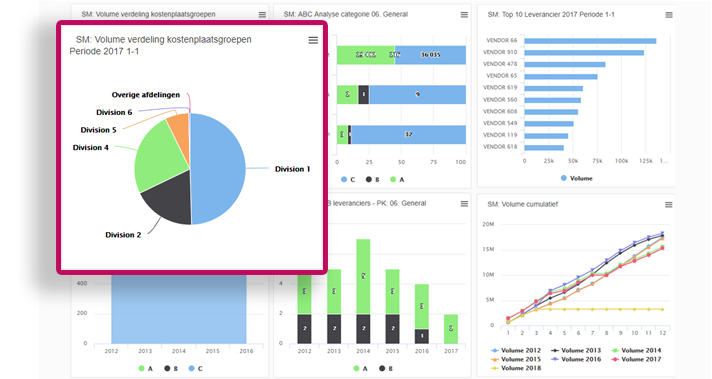This screenshot has width=712, height=379.
Task: Click the VENDOR 66 axis label
Action: [x=501, y=40]
